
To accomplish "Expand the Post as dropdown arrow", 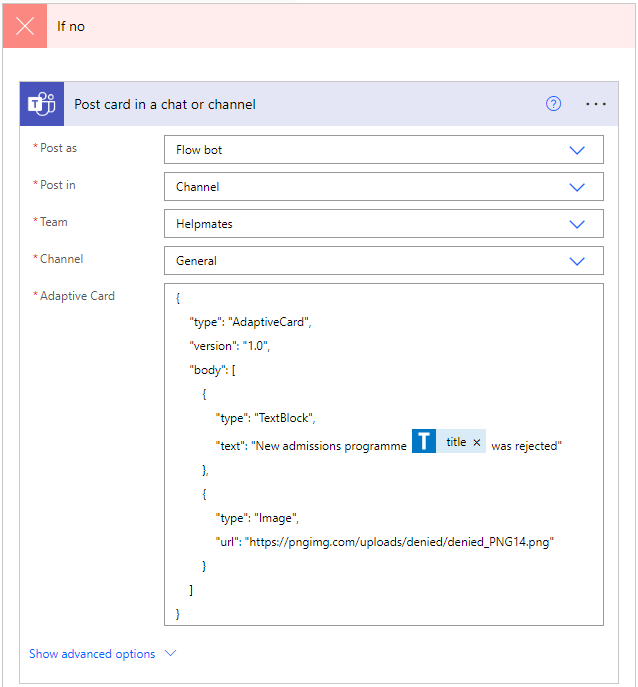I will tap(576, 150).
